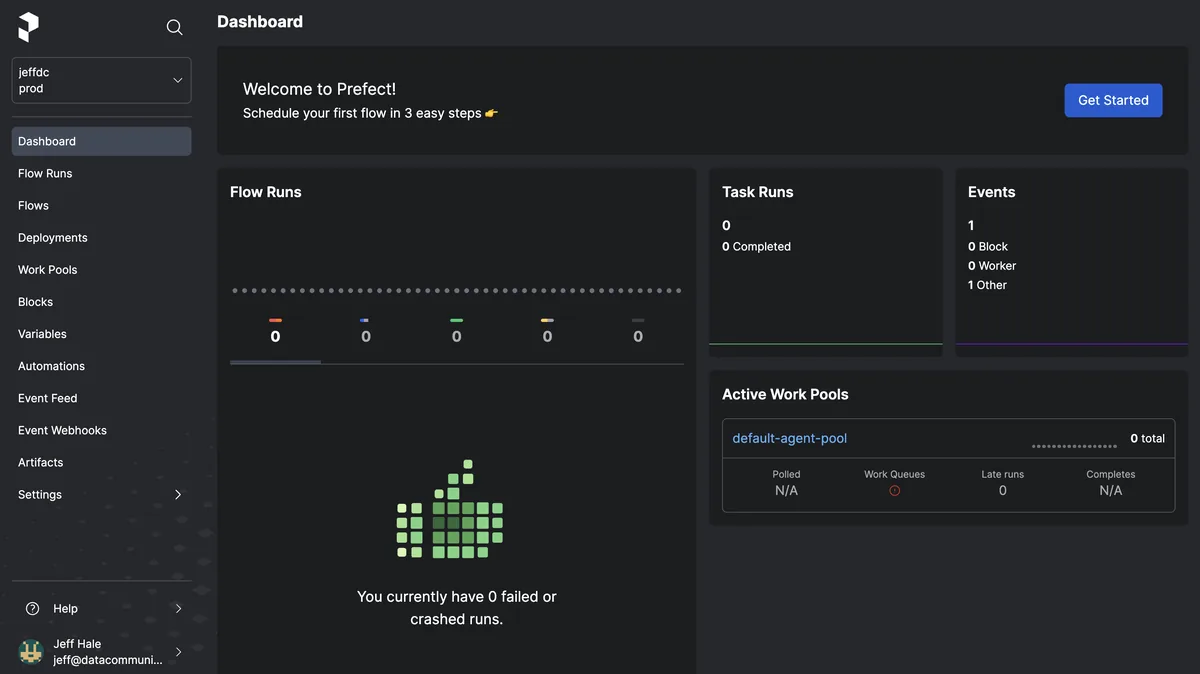Click the Get Started button
The width and height of the screenshot is (1200, 674).
1113,100
